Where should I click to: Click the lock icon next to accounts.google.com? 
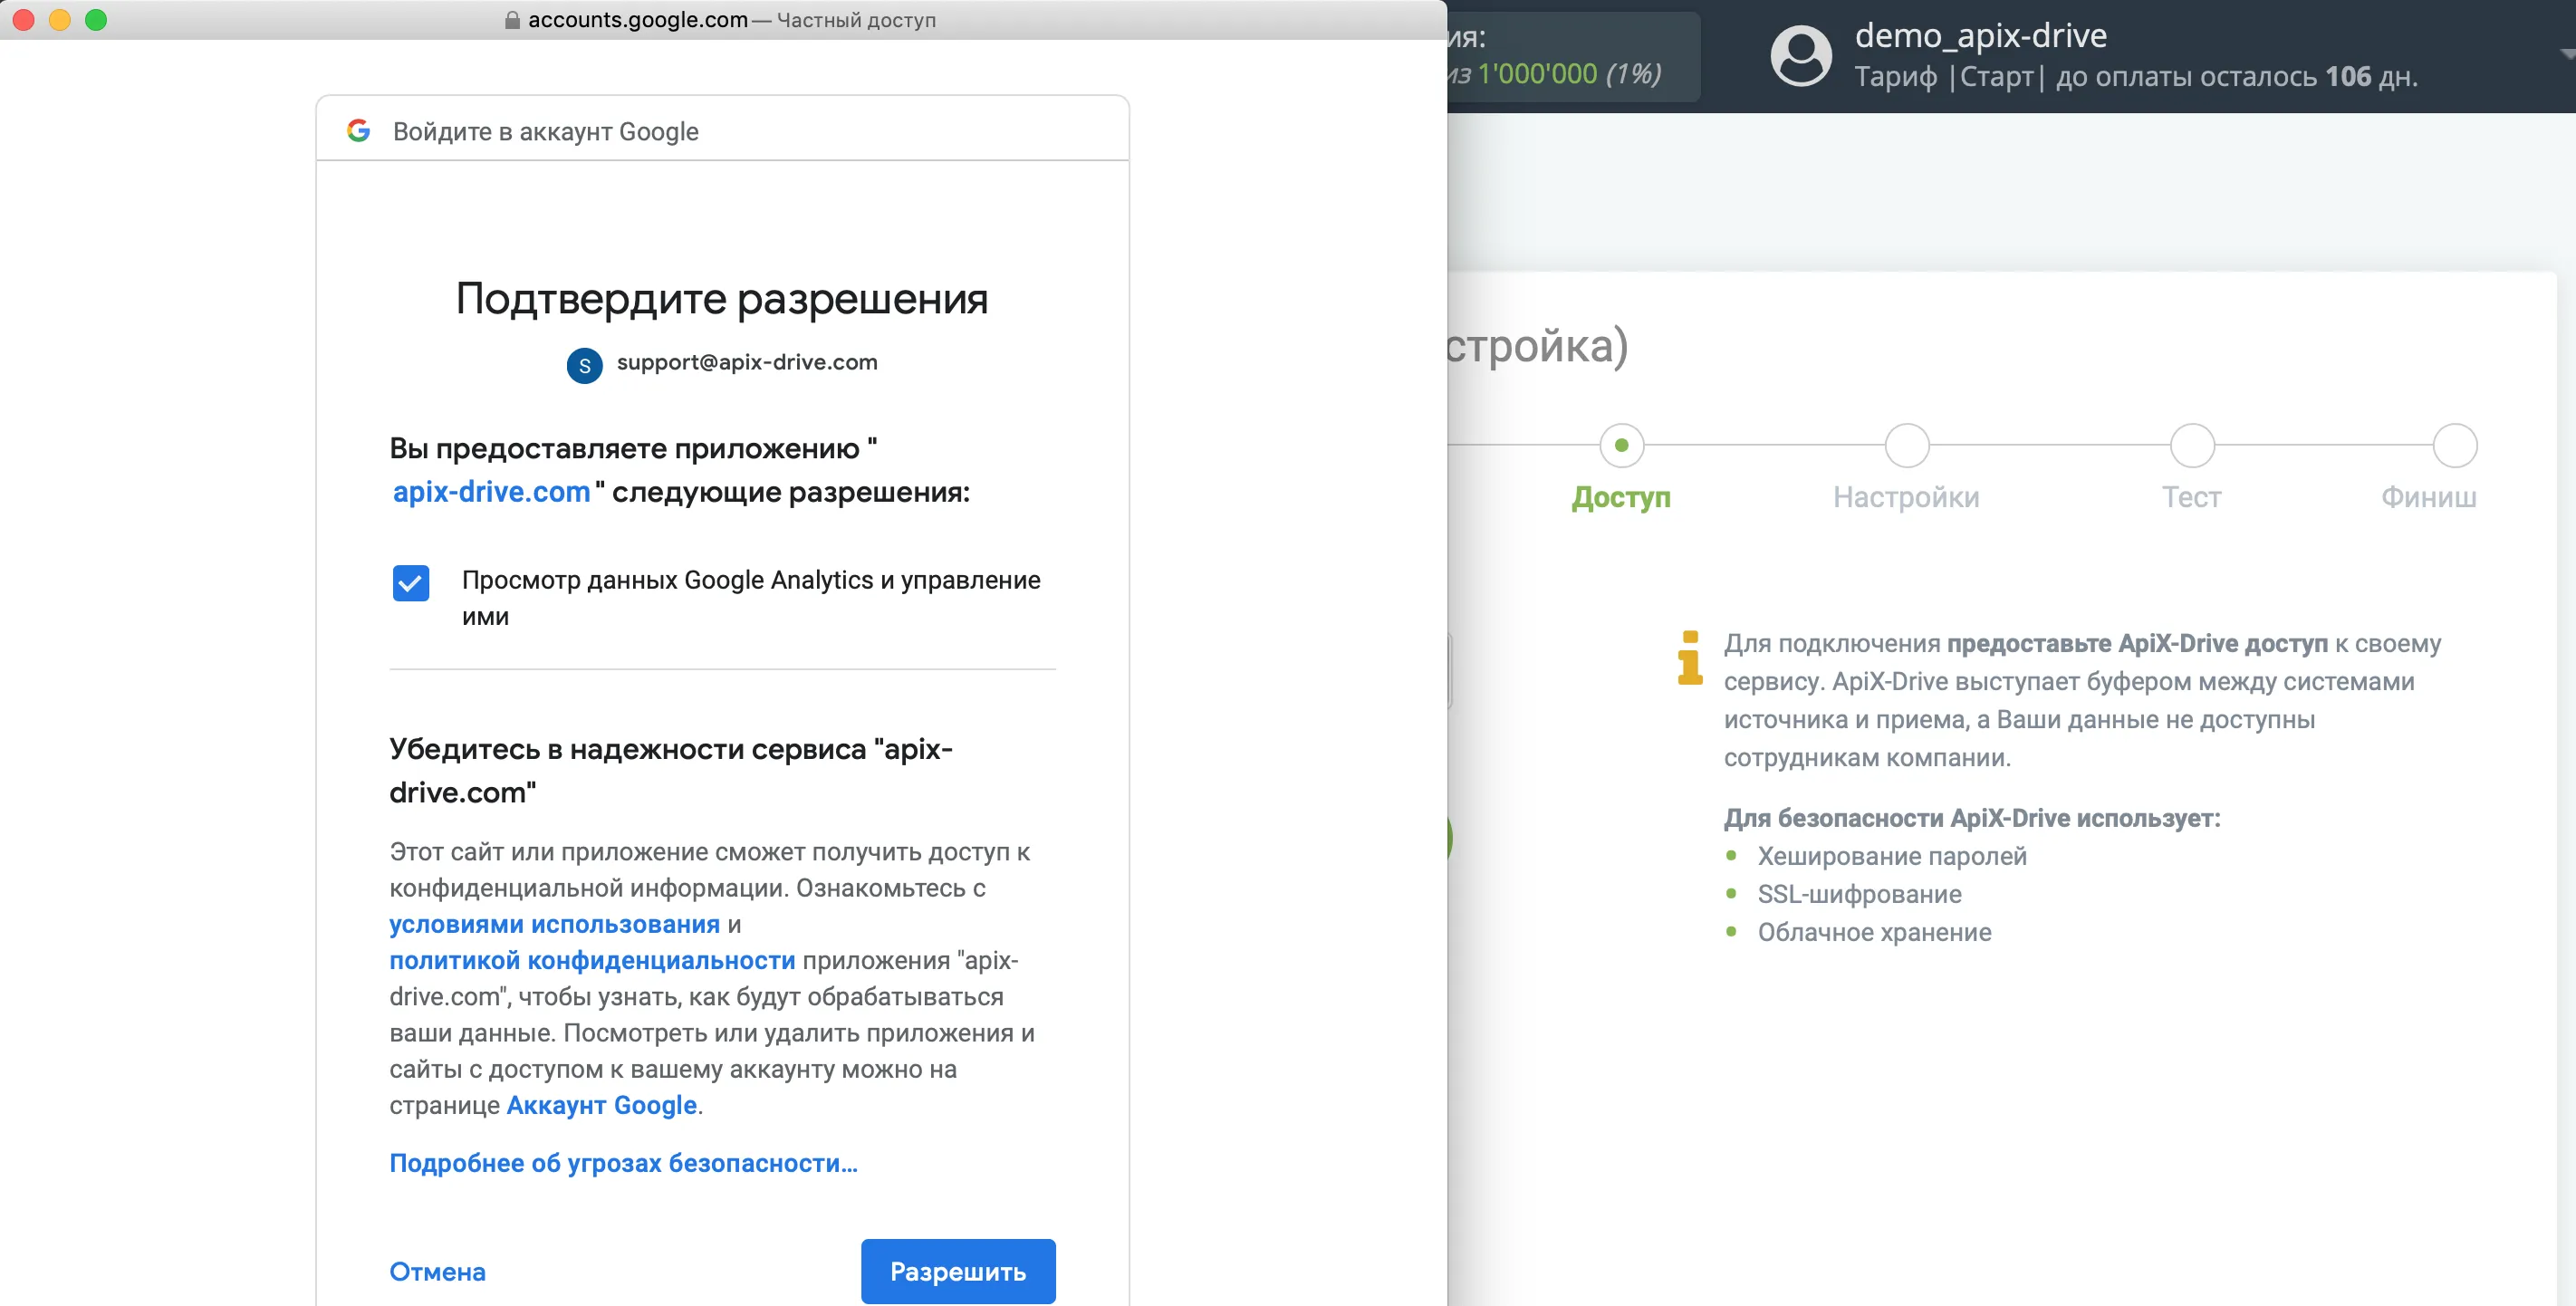[x=512, y=20]
